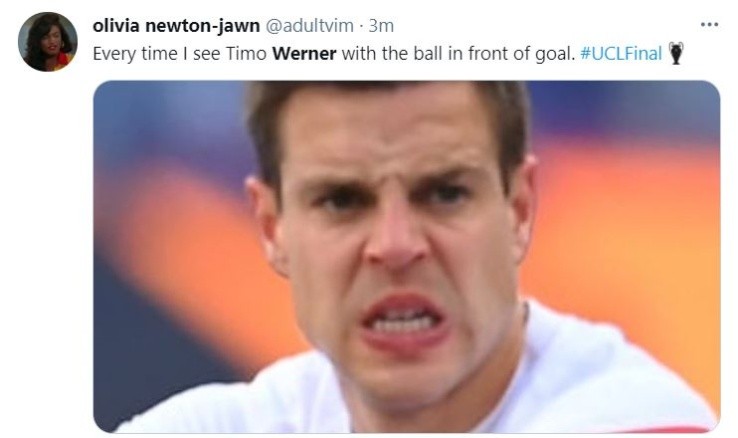Click the trophy emoji after the hashtag
Screen dimensions: 738x438
[x=676, y=53]
